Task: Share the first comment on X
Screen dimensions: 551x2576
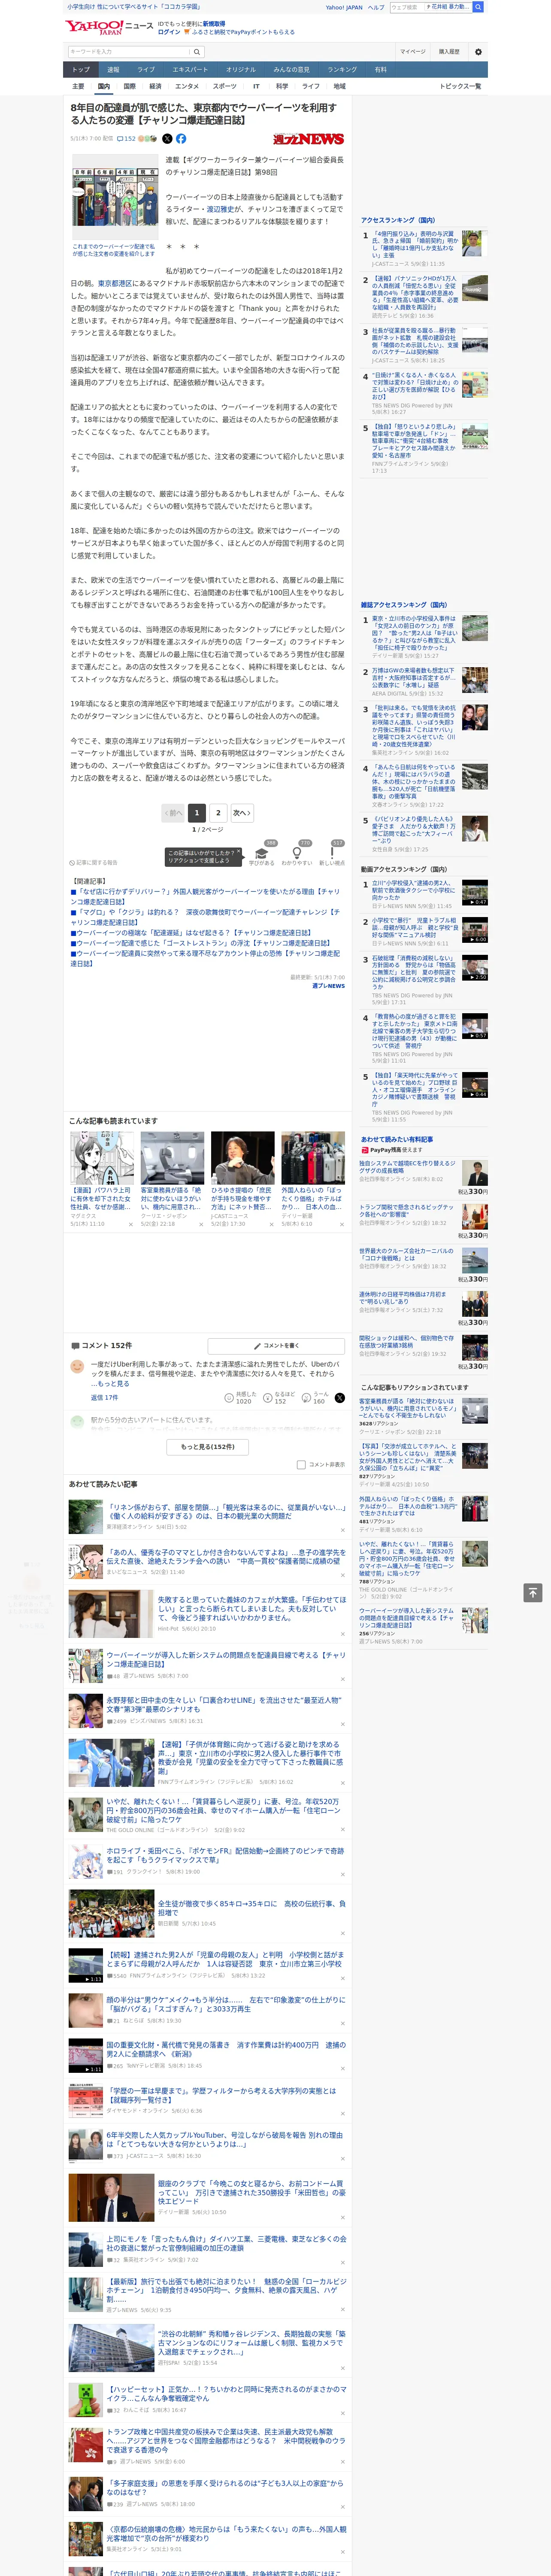Action: (x=340, y=1398)
